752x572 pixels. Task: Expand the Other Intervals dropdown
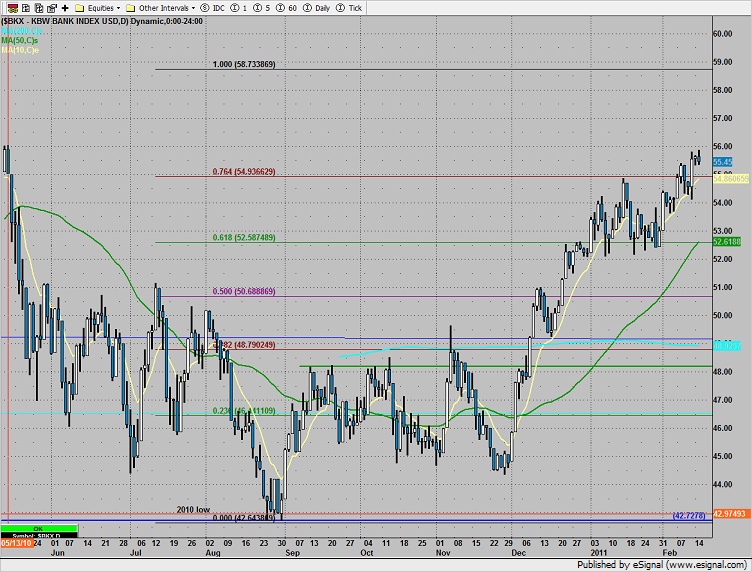tap(164, 7)
